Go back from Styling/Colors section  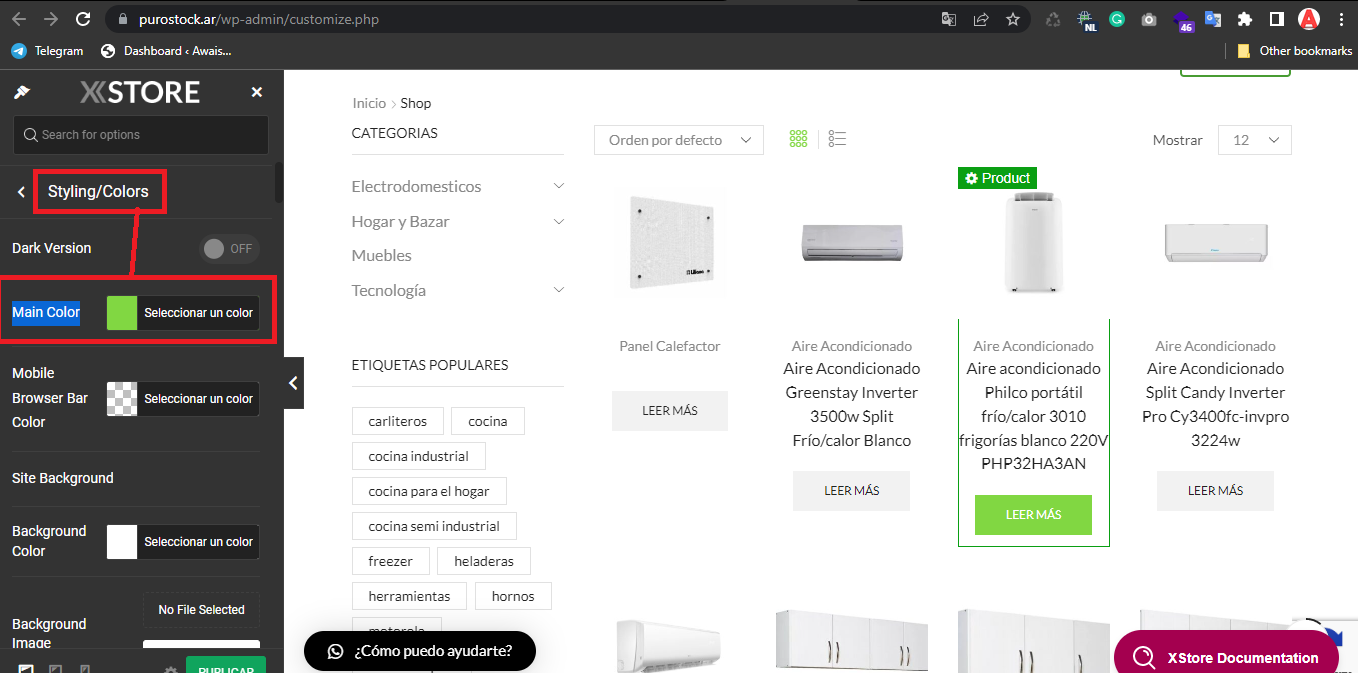point(21,192)
